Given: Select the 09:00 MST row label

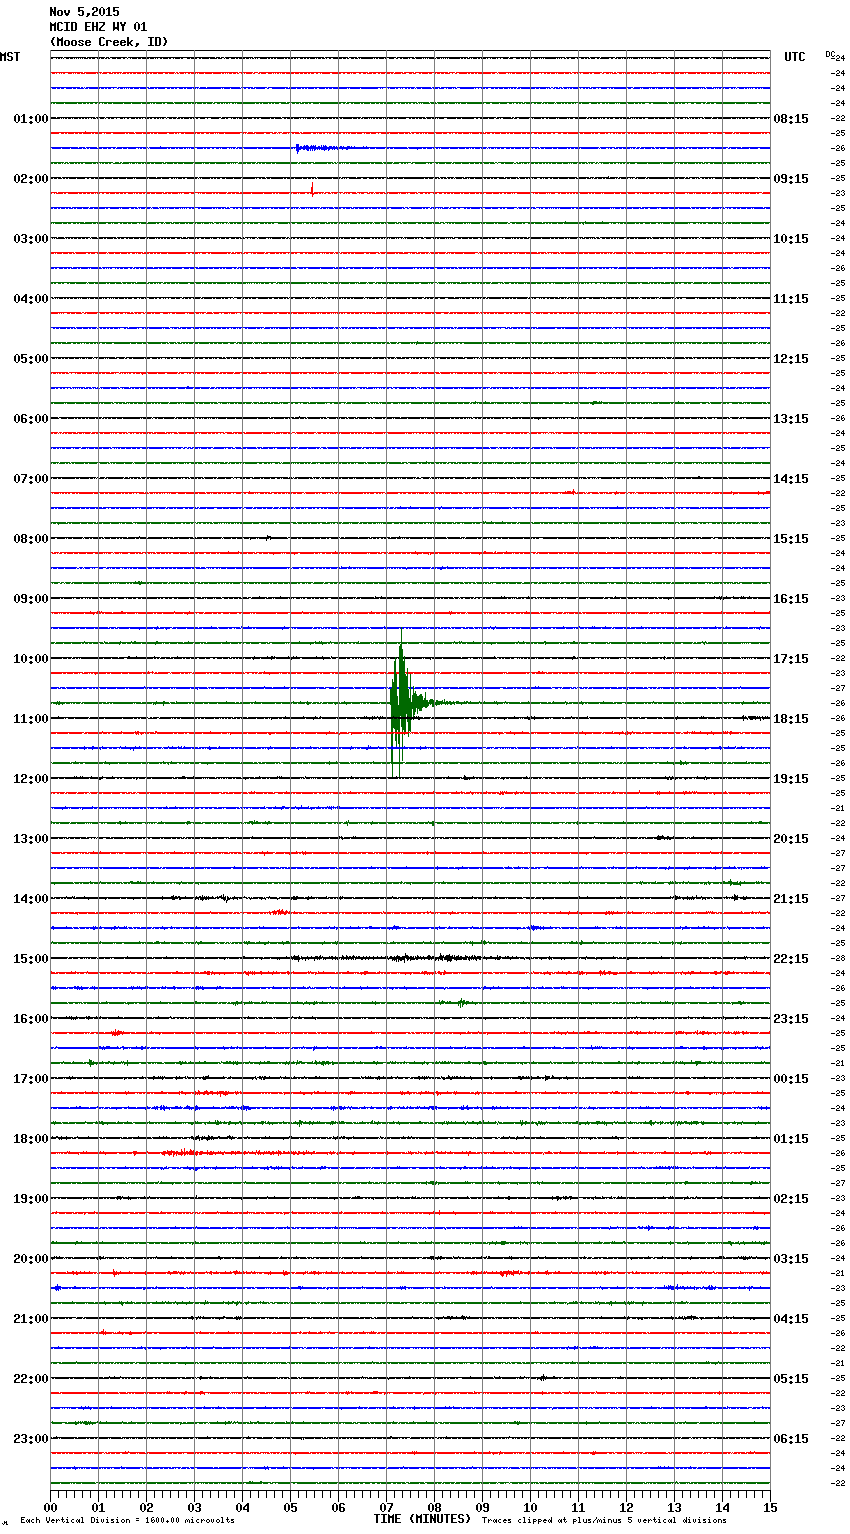Looking at the screenshot, I should (31, 598).
